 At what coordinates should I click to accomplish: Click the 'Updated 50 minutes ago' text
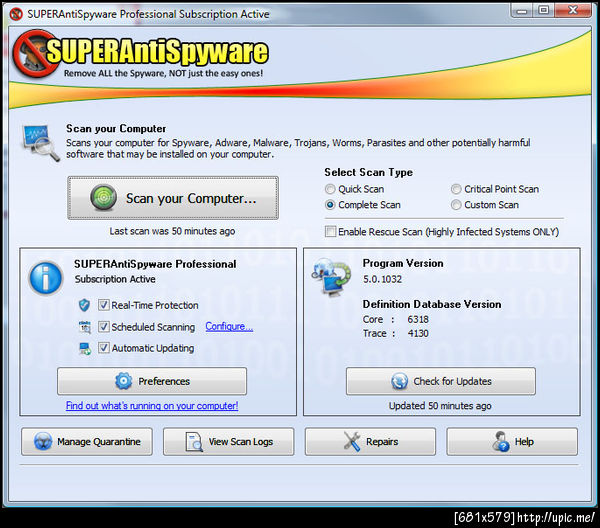[440, 406]
